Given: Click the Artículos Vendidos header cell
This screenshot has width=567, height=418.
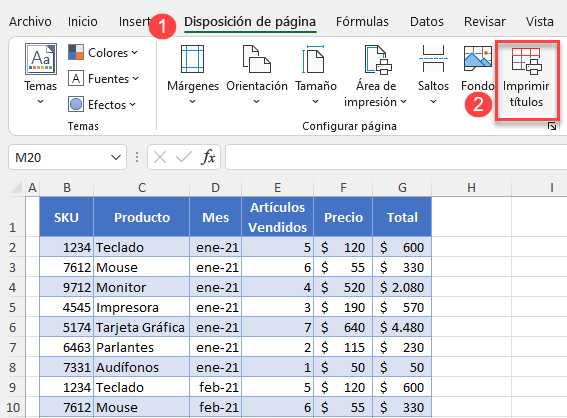Looking at the screenshot, I should pyautogui.click(x=277, y=217).
